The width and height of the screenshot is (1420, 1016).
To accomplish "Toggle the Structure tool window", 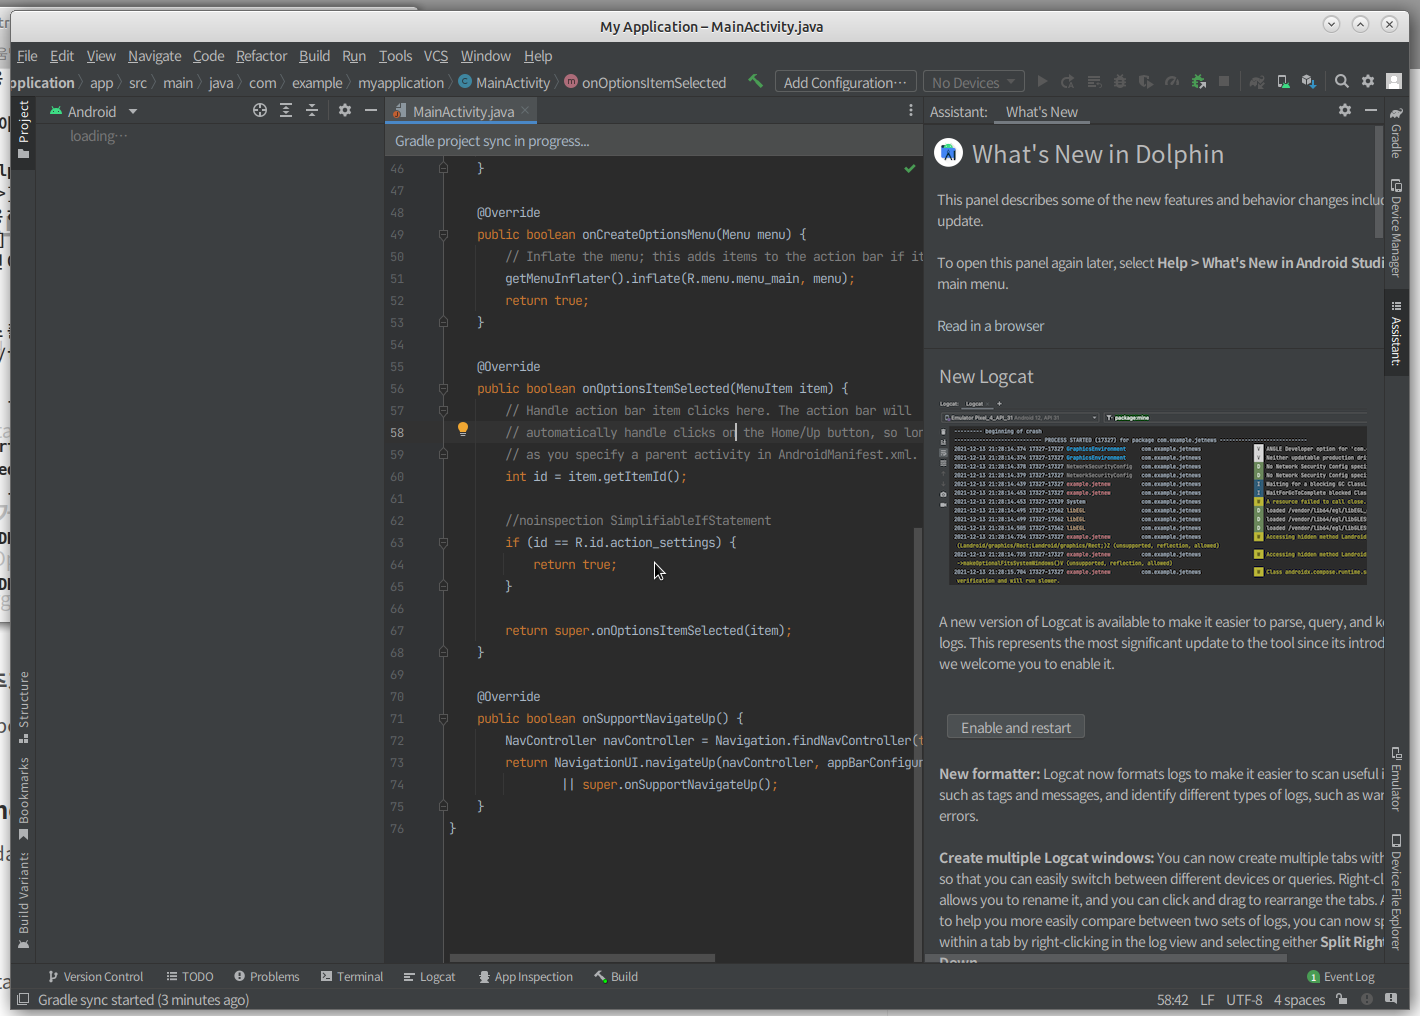I will pos(24,707).
